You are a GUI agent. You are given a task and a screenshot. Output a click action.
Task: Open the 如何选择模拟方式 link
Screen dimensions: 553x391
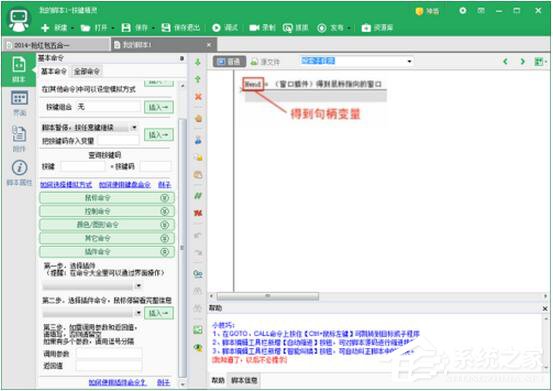tap(66, 185)
